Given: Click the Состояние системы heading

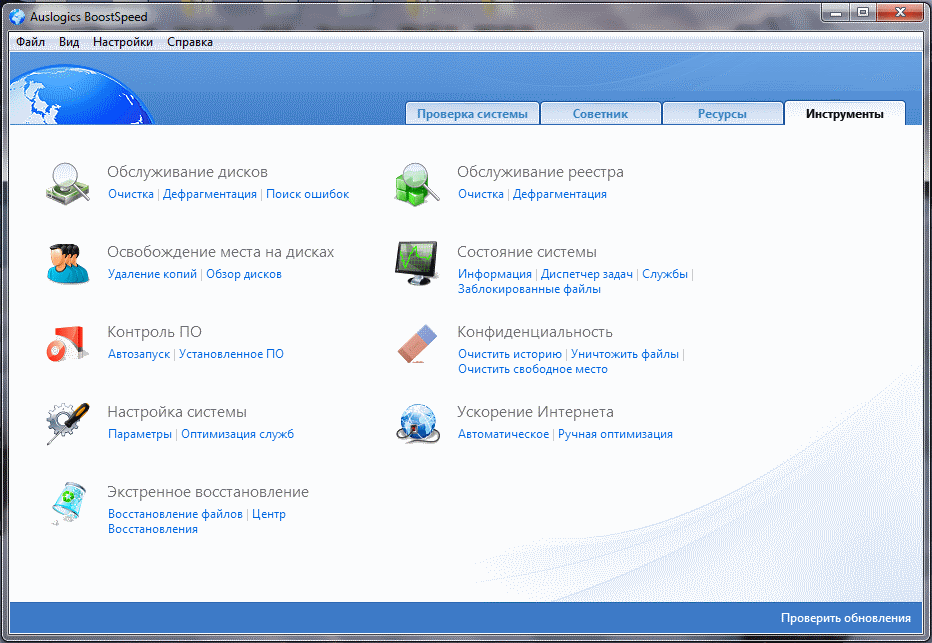Looking at the screenshot, I should tap(527, 252).
